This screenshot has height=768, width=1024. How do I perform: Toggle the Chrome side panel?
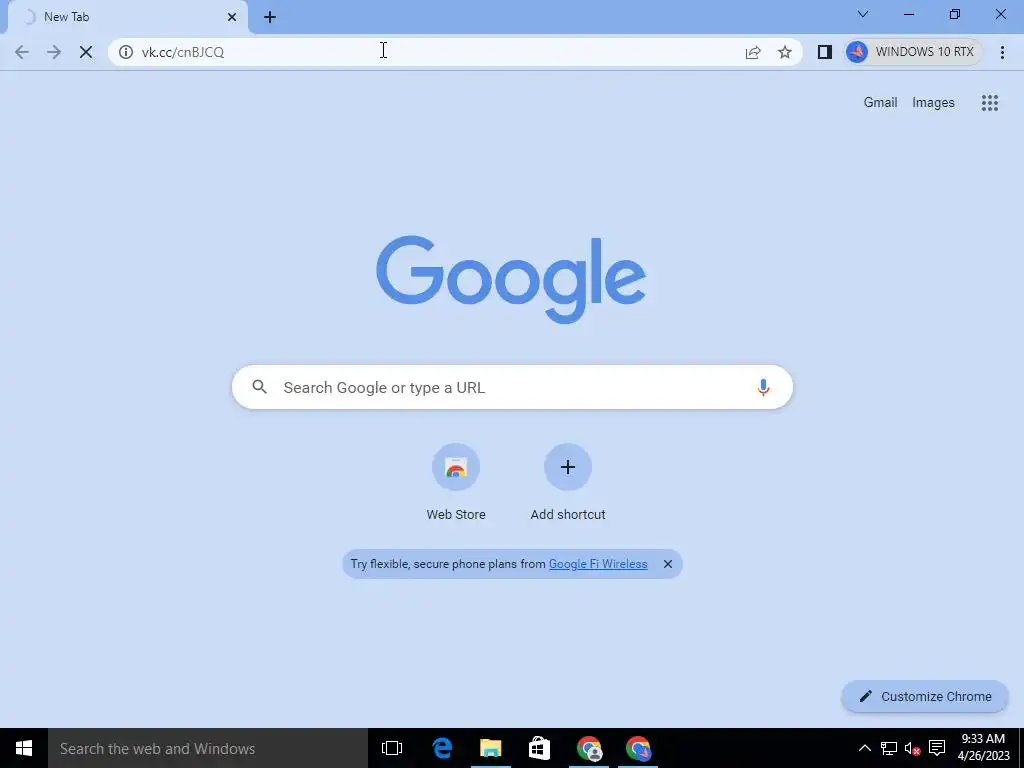coord(825,52)
